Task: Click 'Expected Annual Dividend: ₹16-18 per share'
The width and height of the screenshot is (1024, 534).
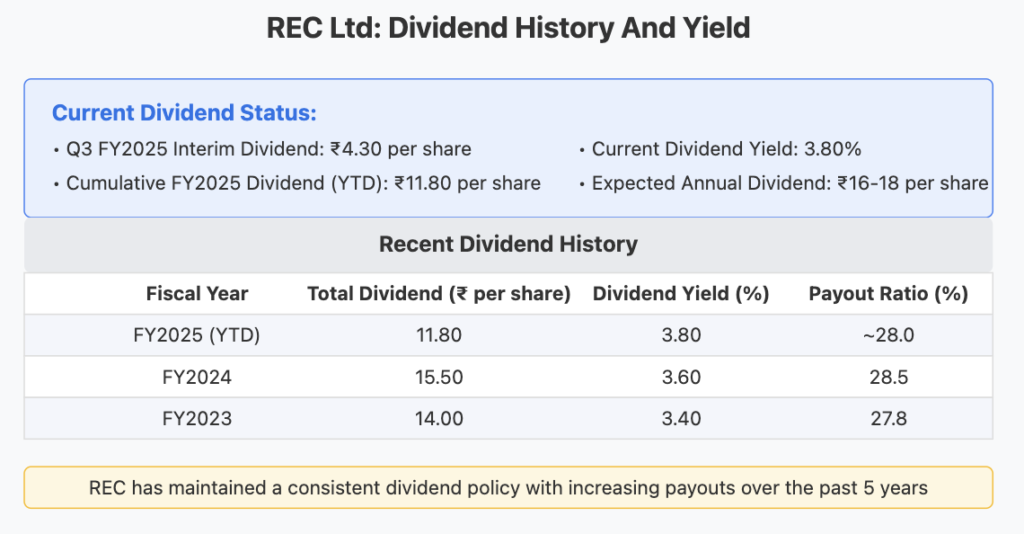Action: click(790, 183)
